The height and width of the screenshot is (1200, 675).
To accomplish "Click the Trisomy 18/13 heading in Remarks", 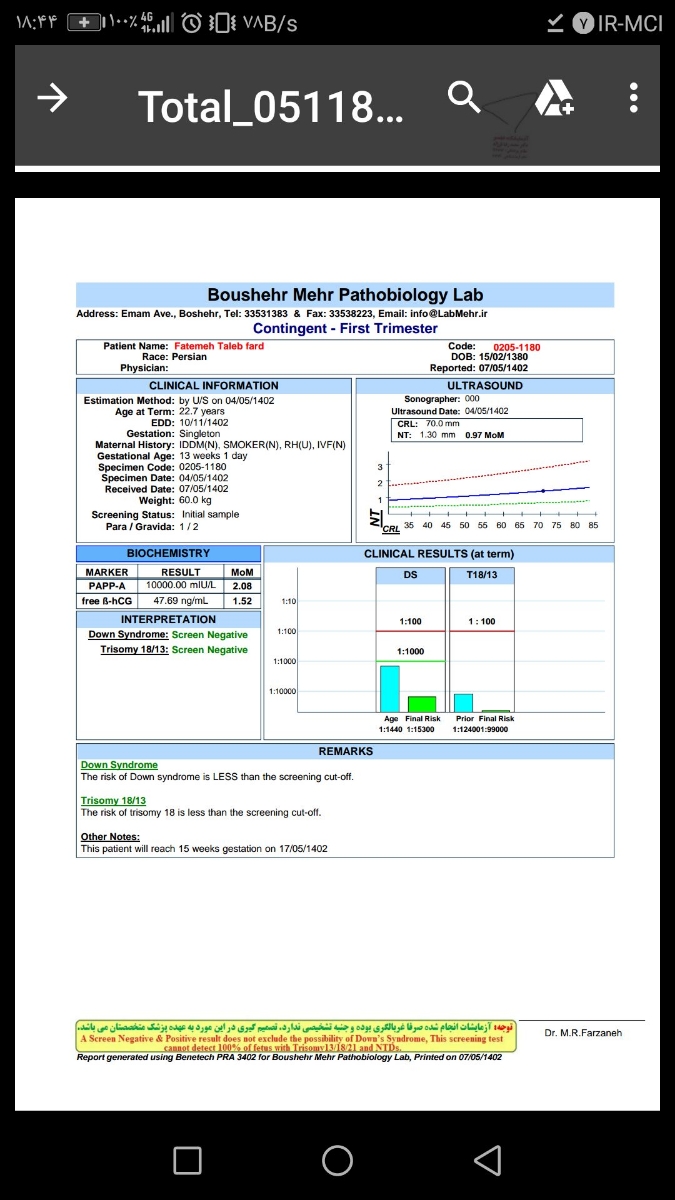I will click(113, 801).
